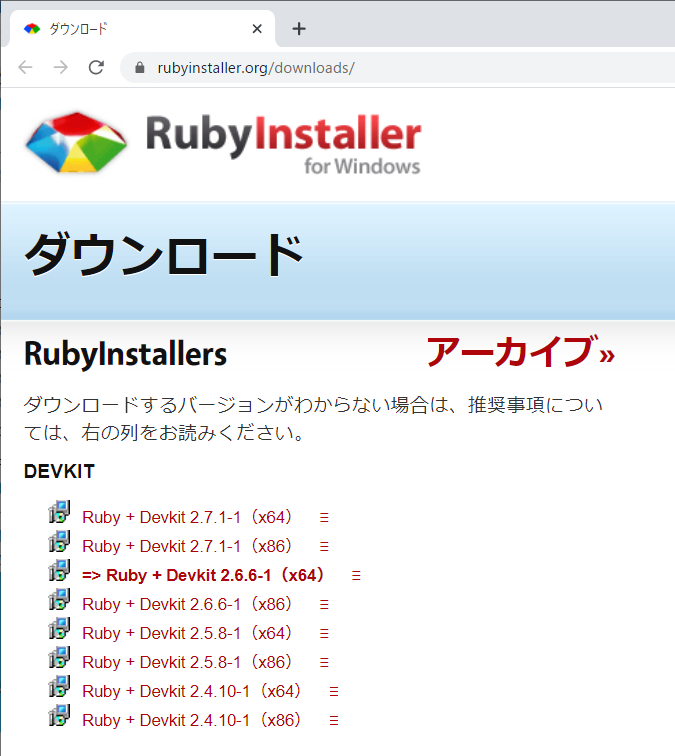Click installer icon beside Ruby+Devkit 2.4.10-1 (x86)
The height and width of the screenshot is (756, 675).
(60, 717)
